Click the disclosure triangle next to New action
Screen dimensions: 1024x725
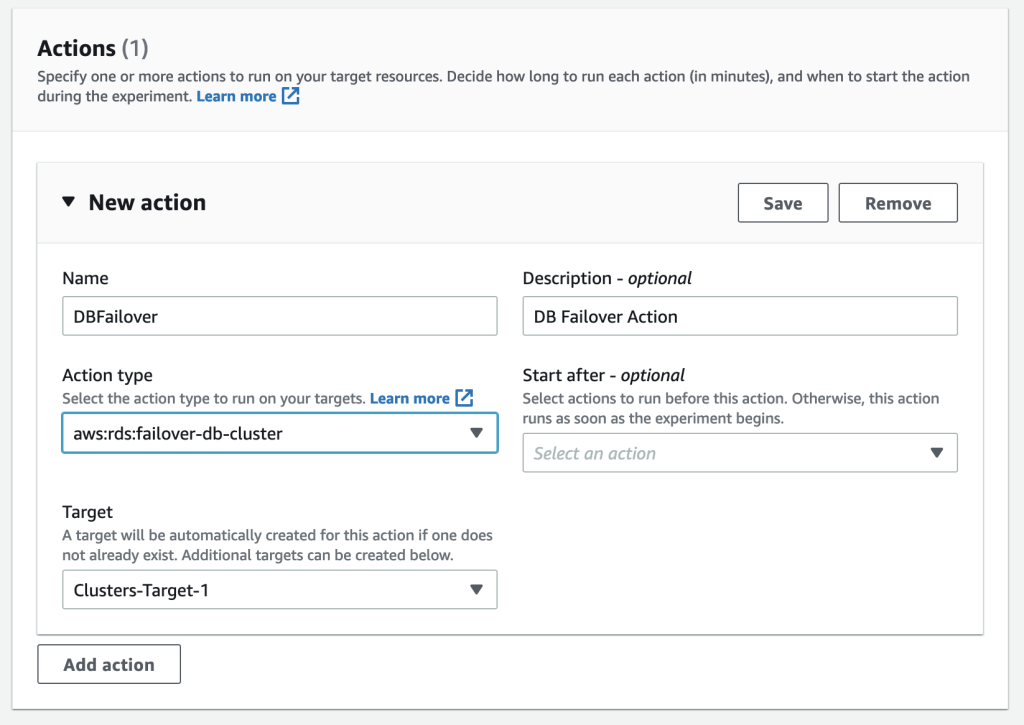(x=68, y=202)
